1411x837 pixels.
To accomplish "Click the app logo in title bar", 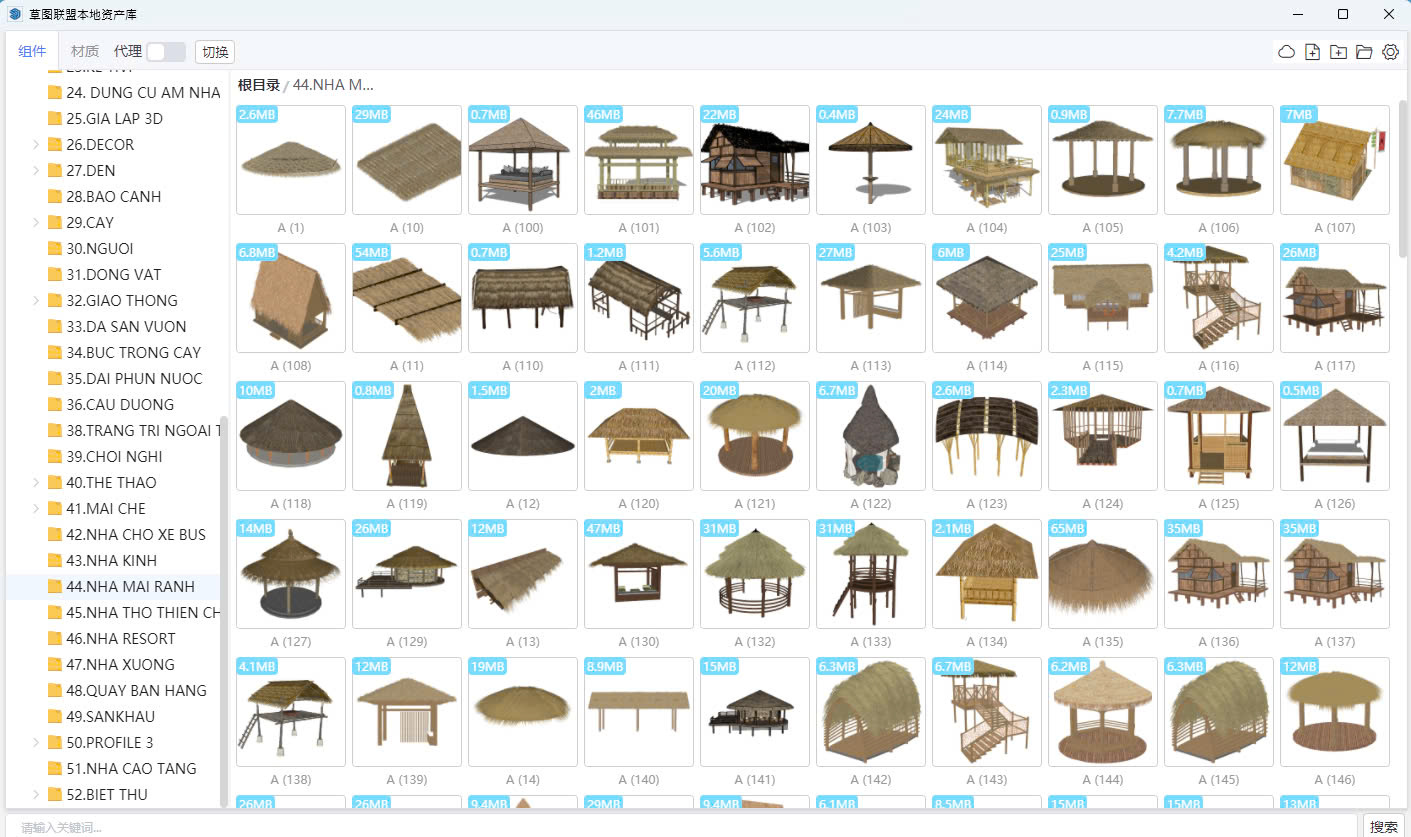I will click(x=15, y=14).
